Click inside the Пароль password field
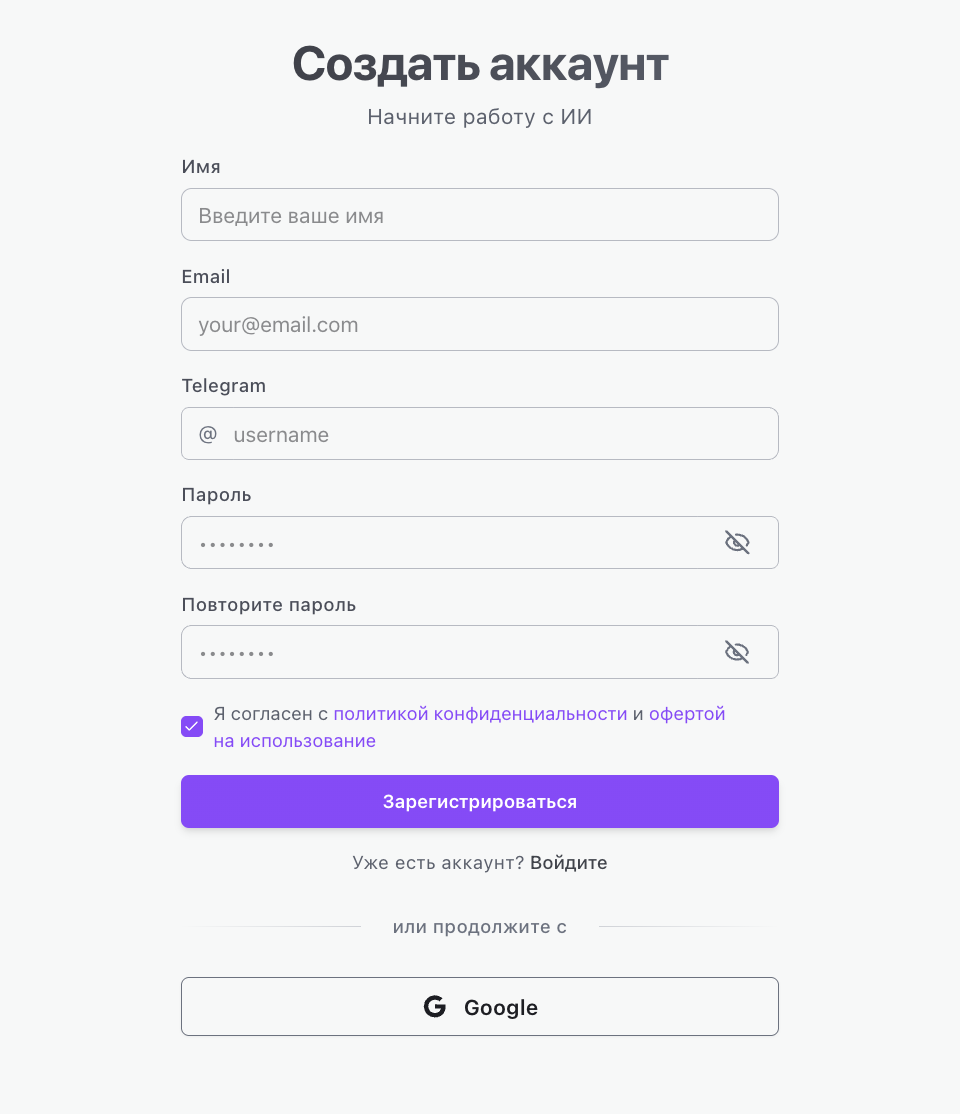960x1114 pixels. [450, 543]
